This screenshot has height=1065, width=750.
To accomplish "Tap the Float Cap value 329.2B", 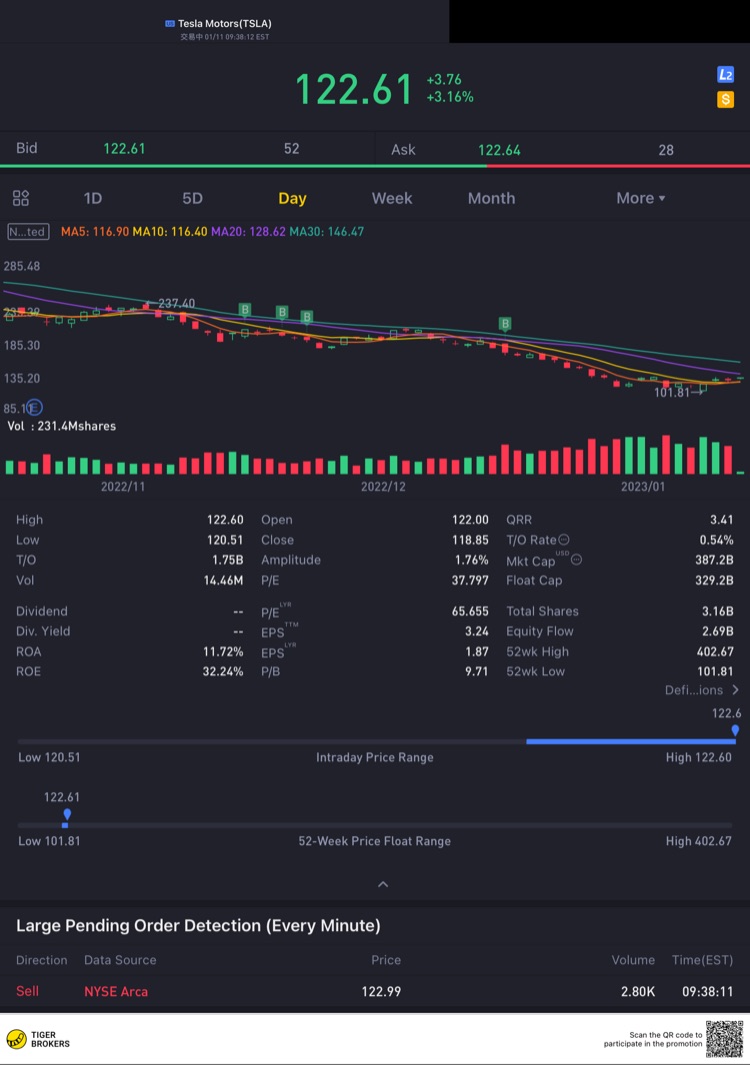I will click(715, 580).
